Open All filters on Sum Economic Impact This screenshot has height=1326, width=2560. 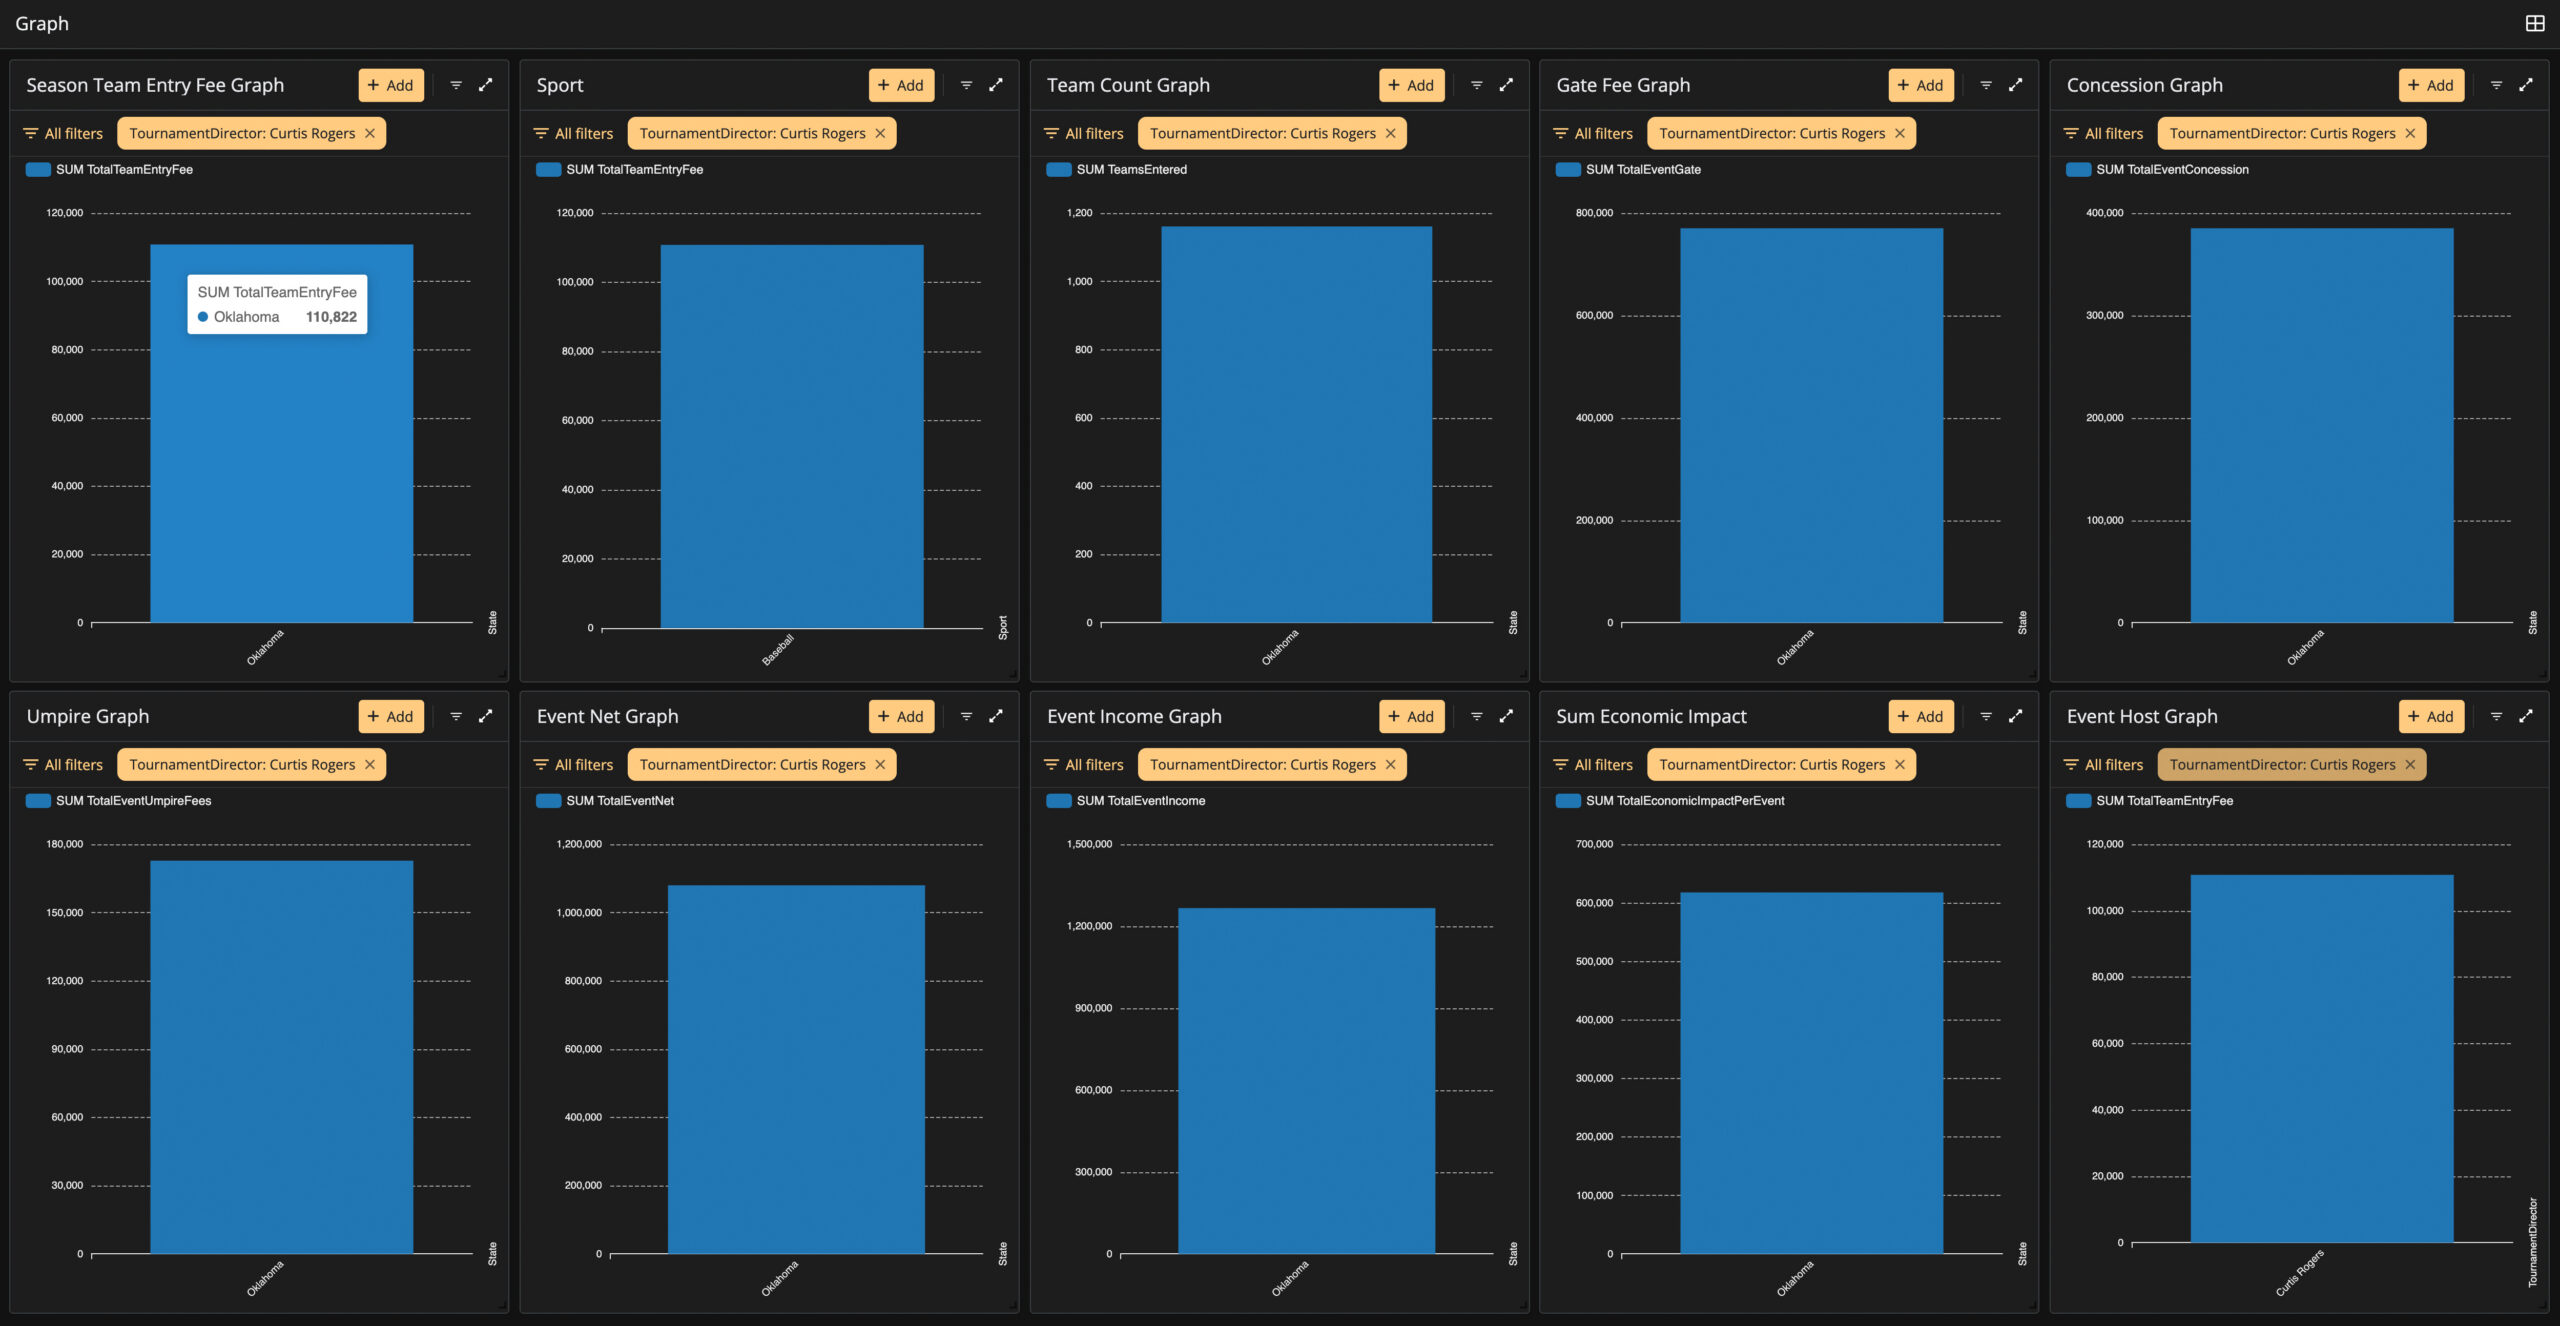point(1593,764)
